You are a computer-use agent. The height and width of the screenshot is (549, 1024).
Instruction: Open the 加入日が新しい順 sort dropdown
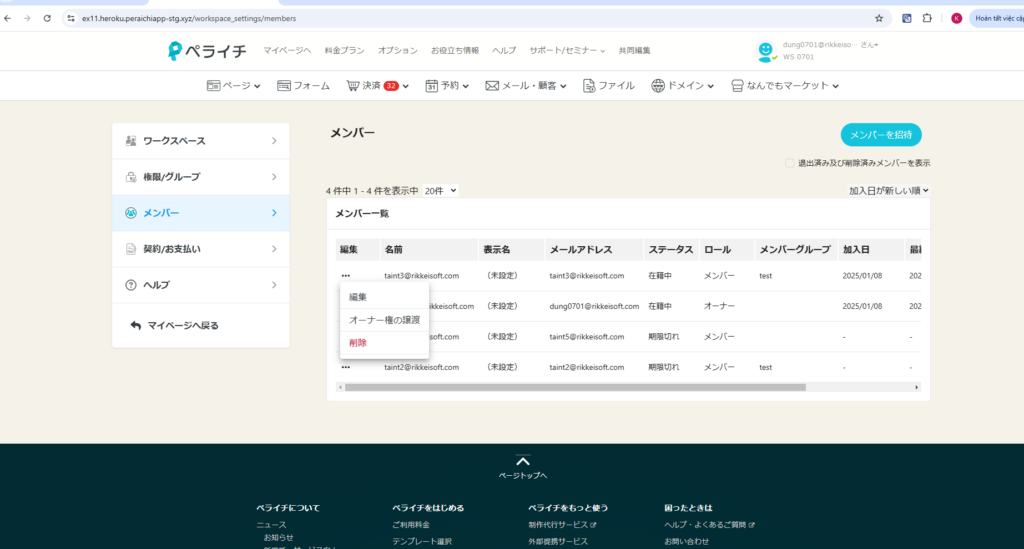click(x=889, y=190)
